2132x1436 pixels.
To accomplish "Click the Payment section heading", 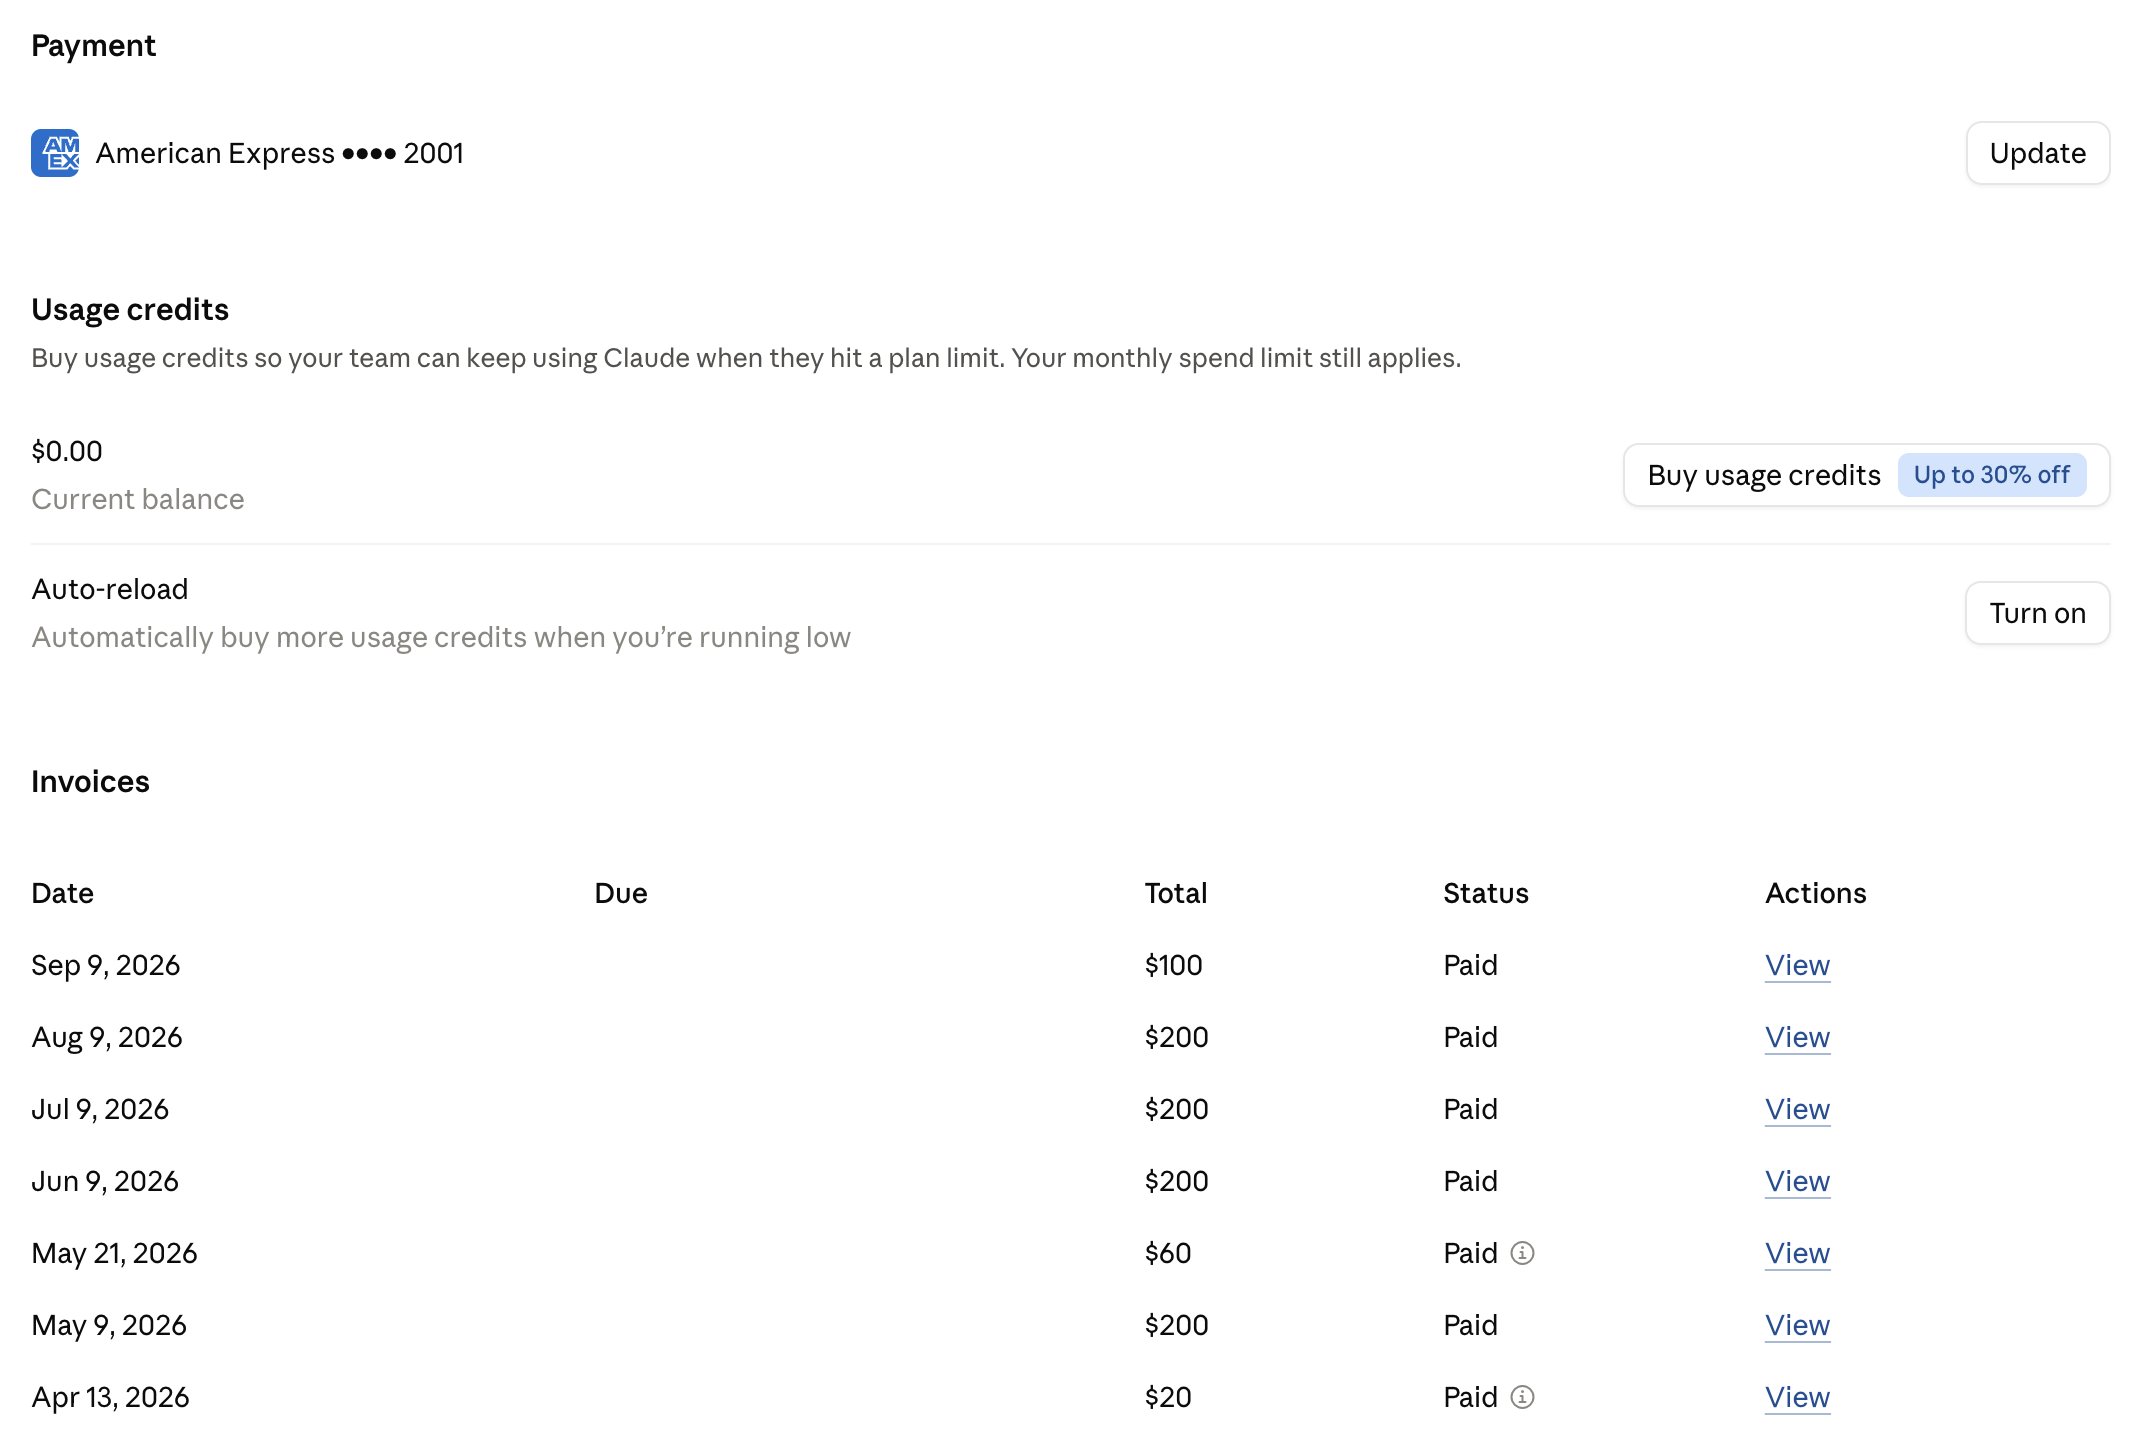I will click(93, 45).
